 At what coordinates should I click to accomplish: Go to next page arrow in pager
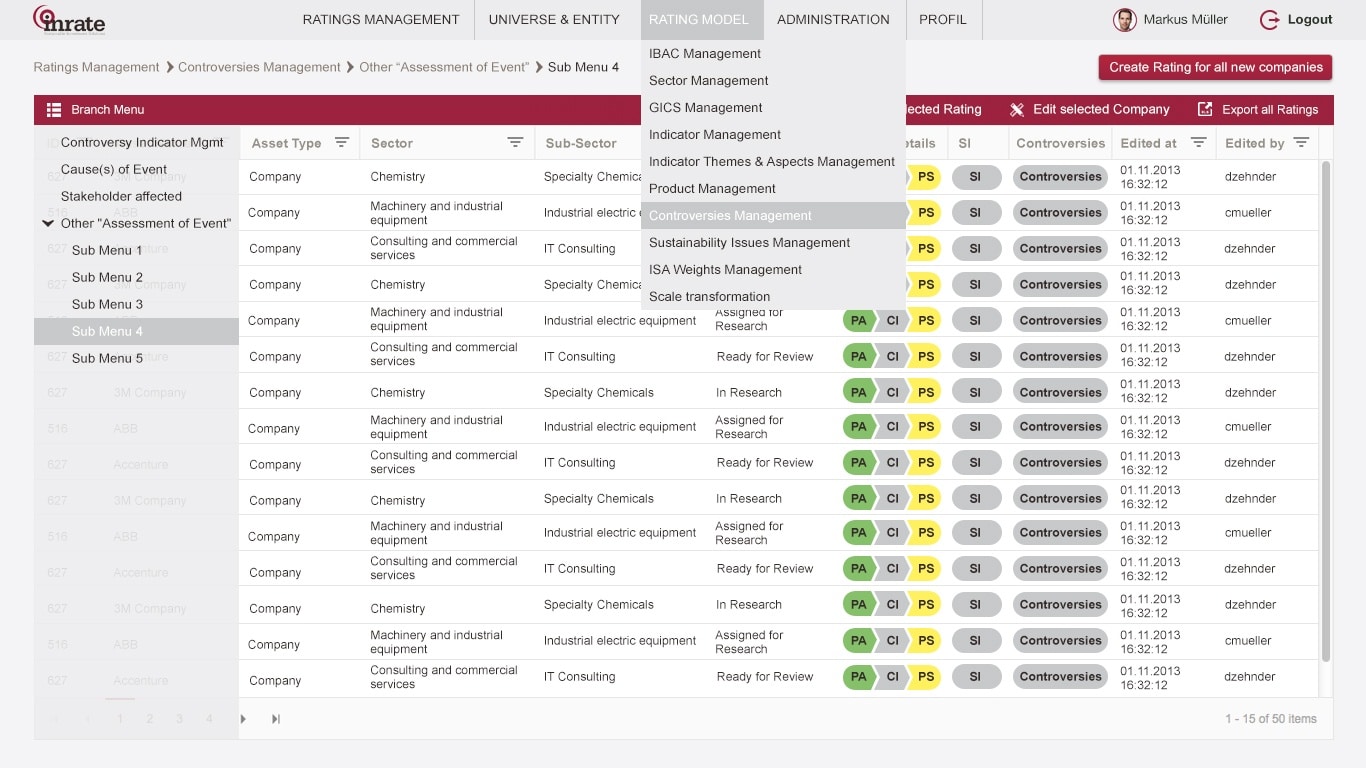243,719
